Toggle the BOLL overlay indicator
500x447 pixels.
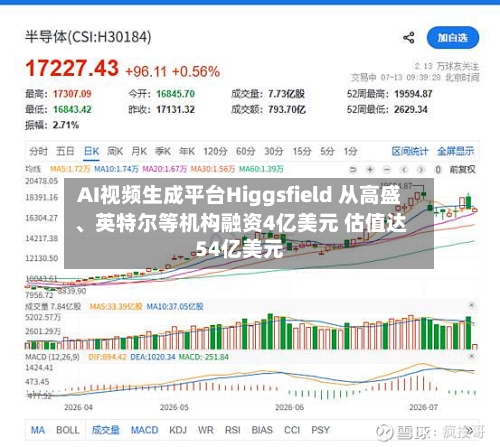click(x=68, y=430)
